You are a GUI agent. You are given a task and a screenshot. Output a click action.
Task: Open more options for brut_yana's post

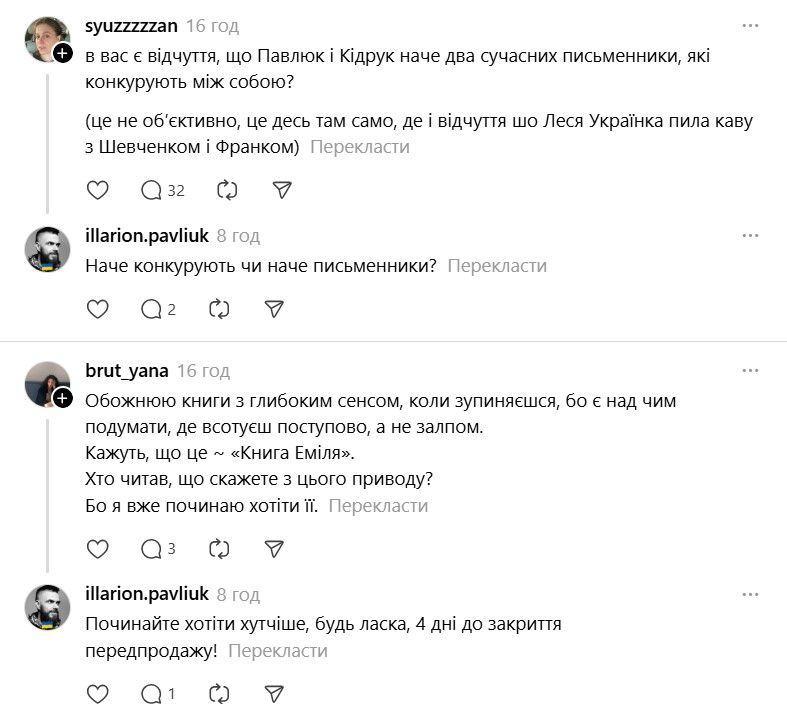tap(750, 370)
